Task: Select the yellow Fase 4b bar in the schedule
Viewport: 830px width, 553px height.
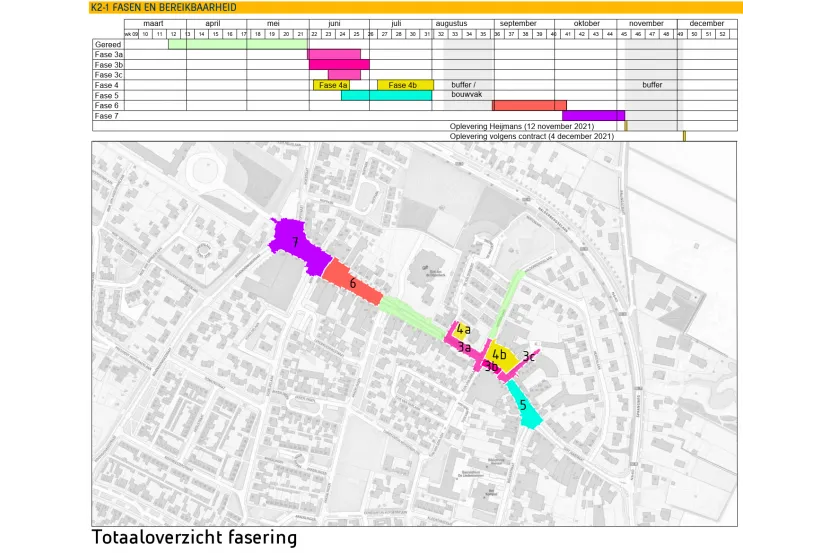Action: click(405, 85)
